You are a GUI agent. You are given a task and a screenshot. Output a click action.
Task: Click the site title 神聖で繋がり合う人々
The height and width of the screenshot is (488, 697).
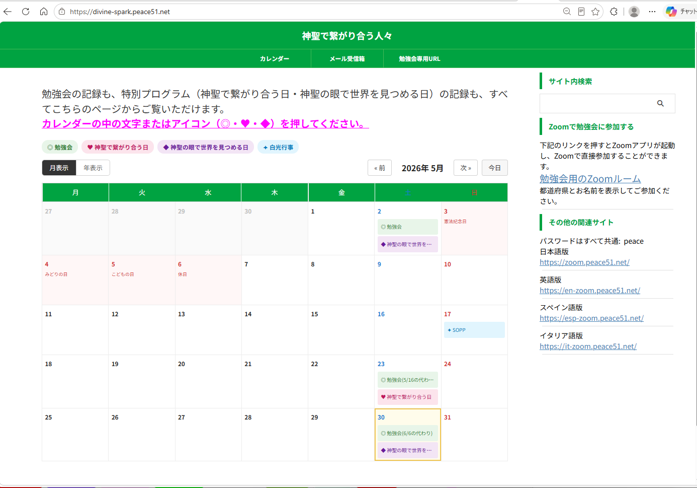pos(347,36)
